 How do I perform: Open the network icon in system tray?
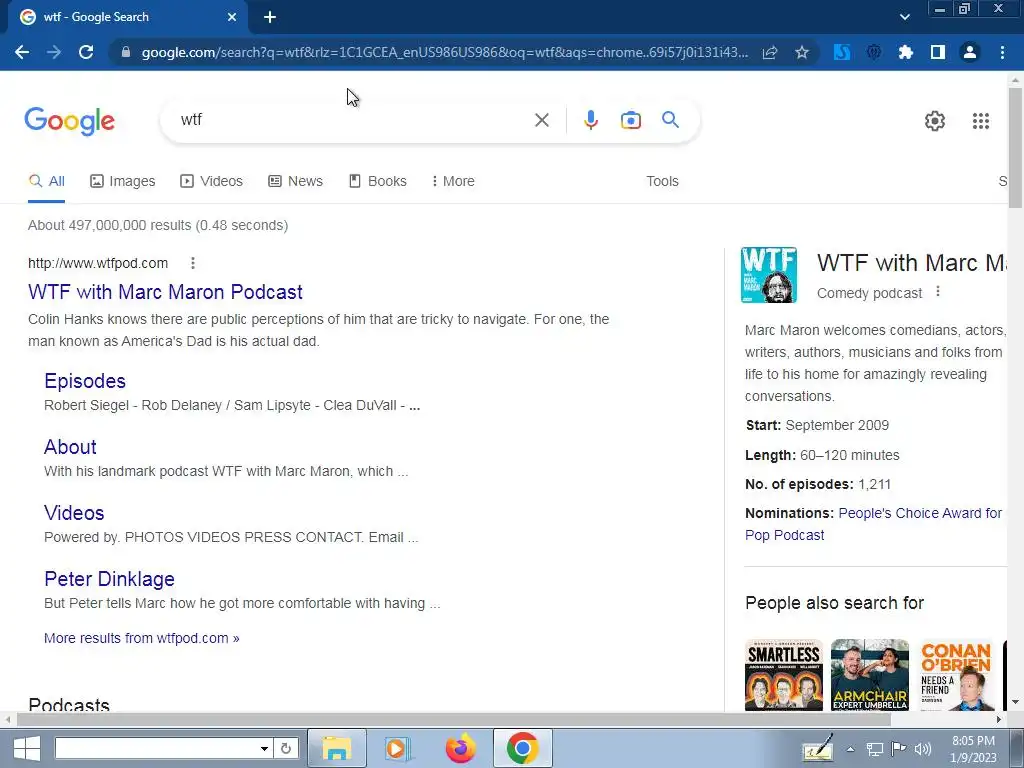(x=874, y=749)
